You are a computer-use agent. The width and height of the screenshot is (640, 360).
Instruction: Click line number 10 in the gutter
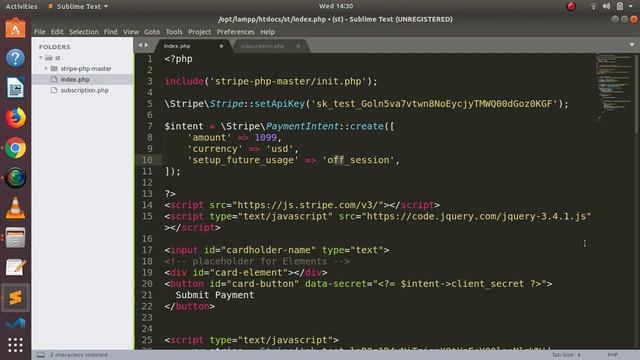coord(147,160)
